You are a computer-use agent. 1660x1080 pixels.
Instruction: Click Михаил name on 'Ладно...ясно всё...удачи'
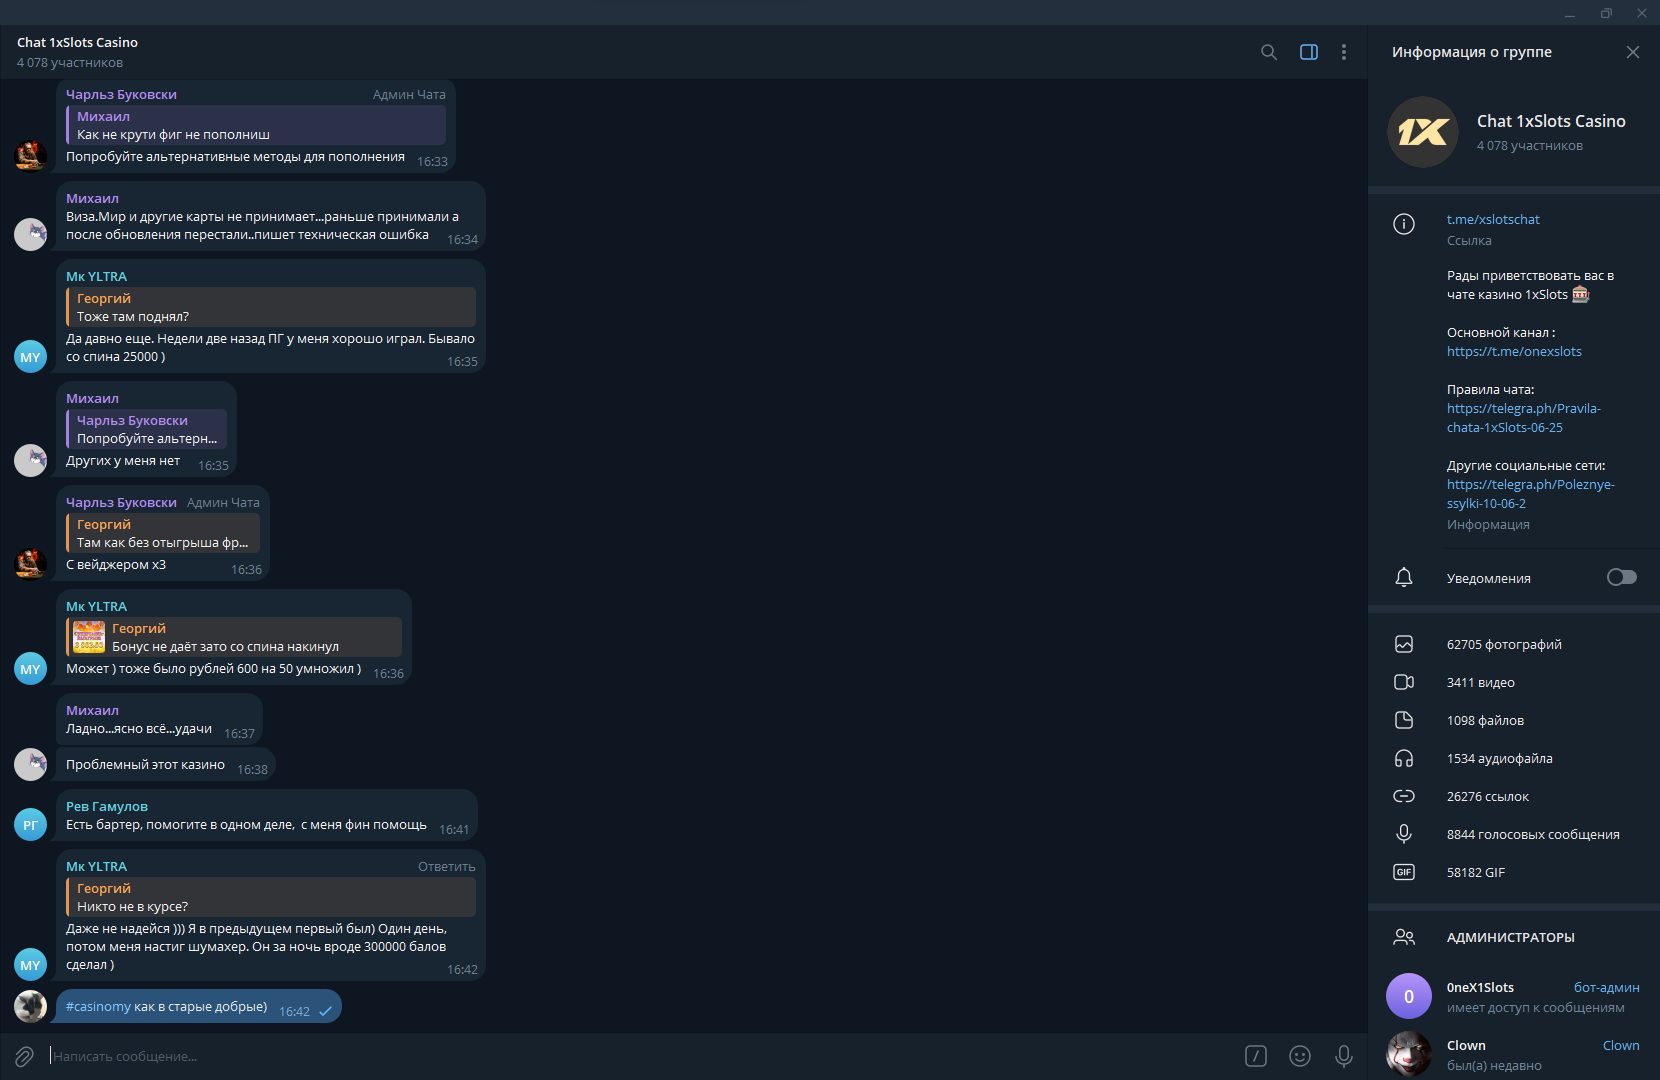[92, 710]
